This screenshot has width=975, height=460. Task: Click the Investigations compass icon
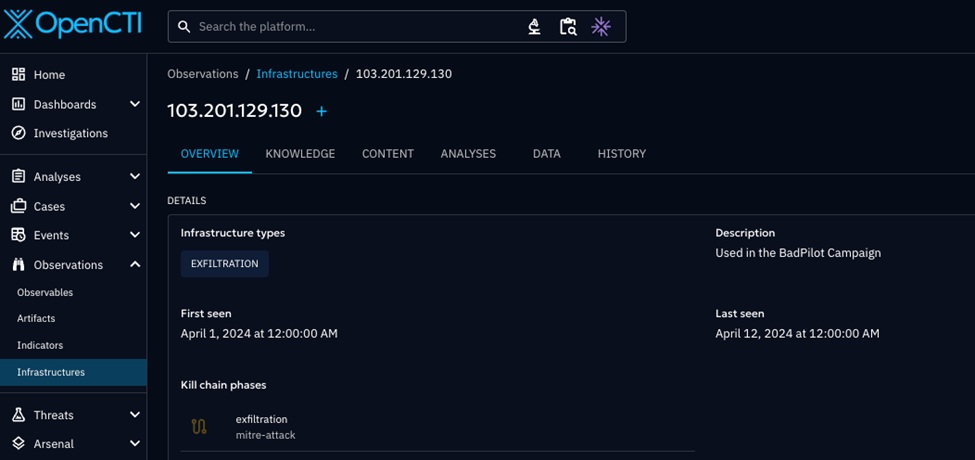[19, 133]
